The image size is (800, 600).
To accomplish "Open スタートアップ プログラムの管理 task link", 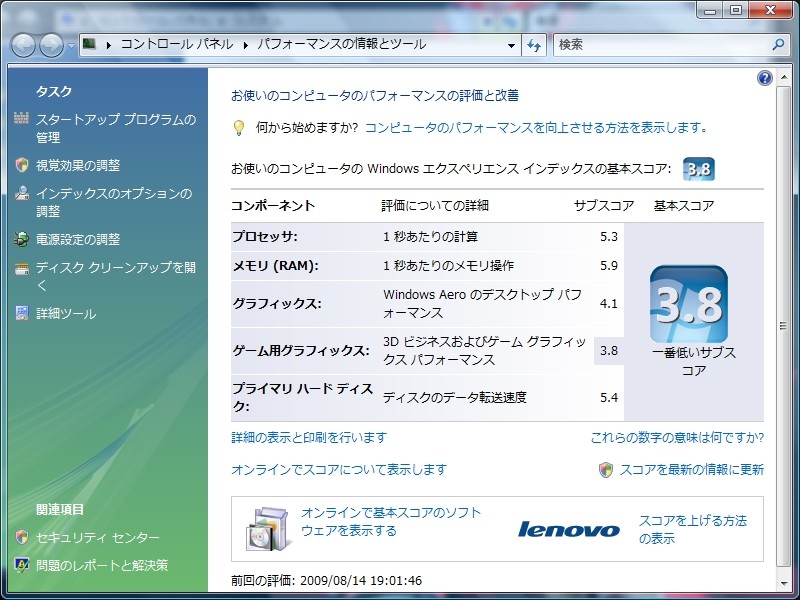I will tap(116, 128).
